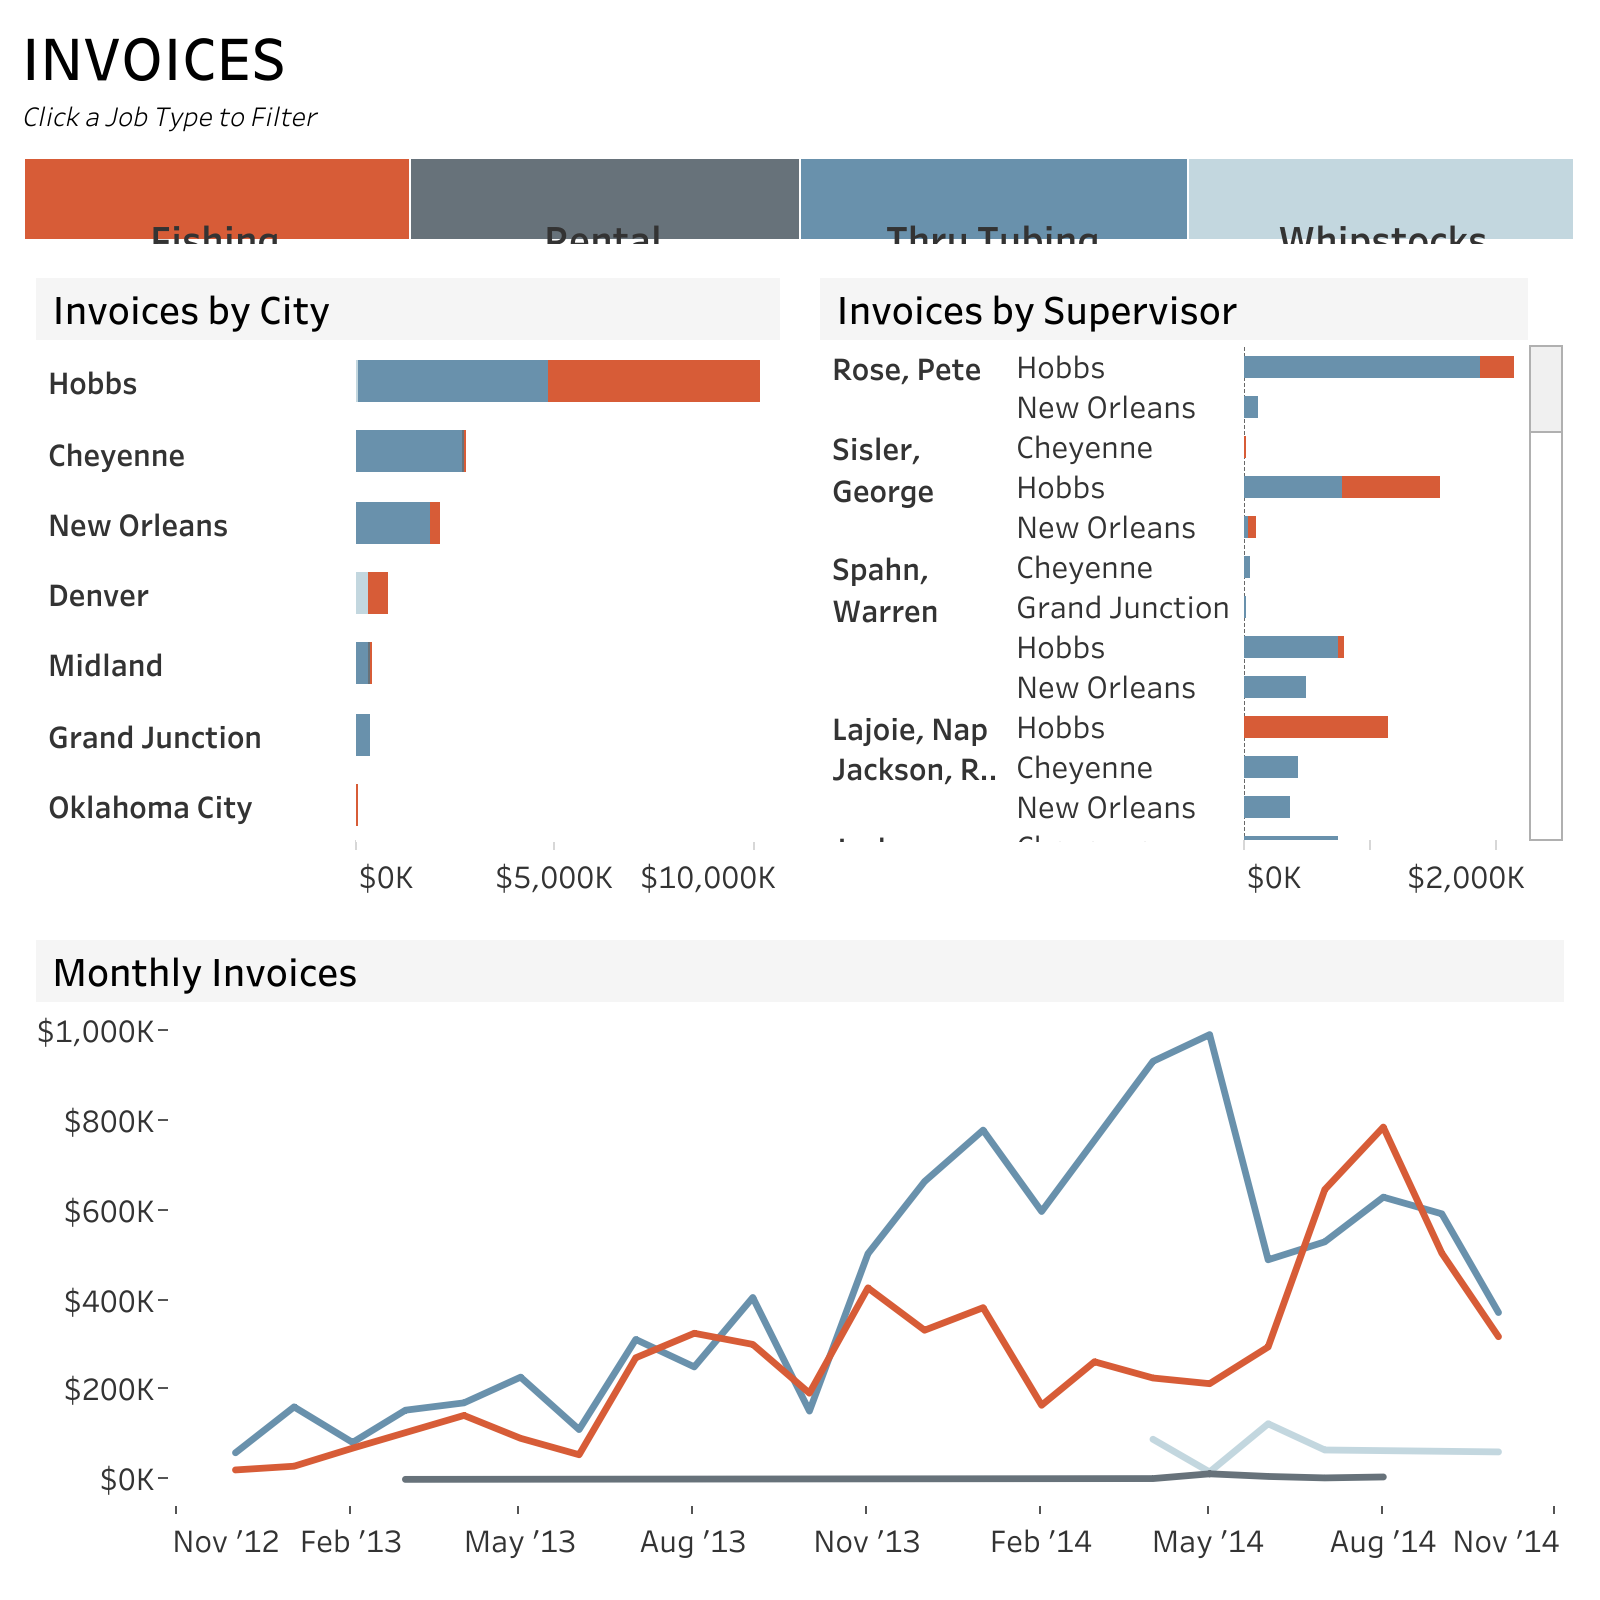
Task: Click the Denver city label
Action: coord(98,596)
